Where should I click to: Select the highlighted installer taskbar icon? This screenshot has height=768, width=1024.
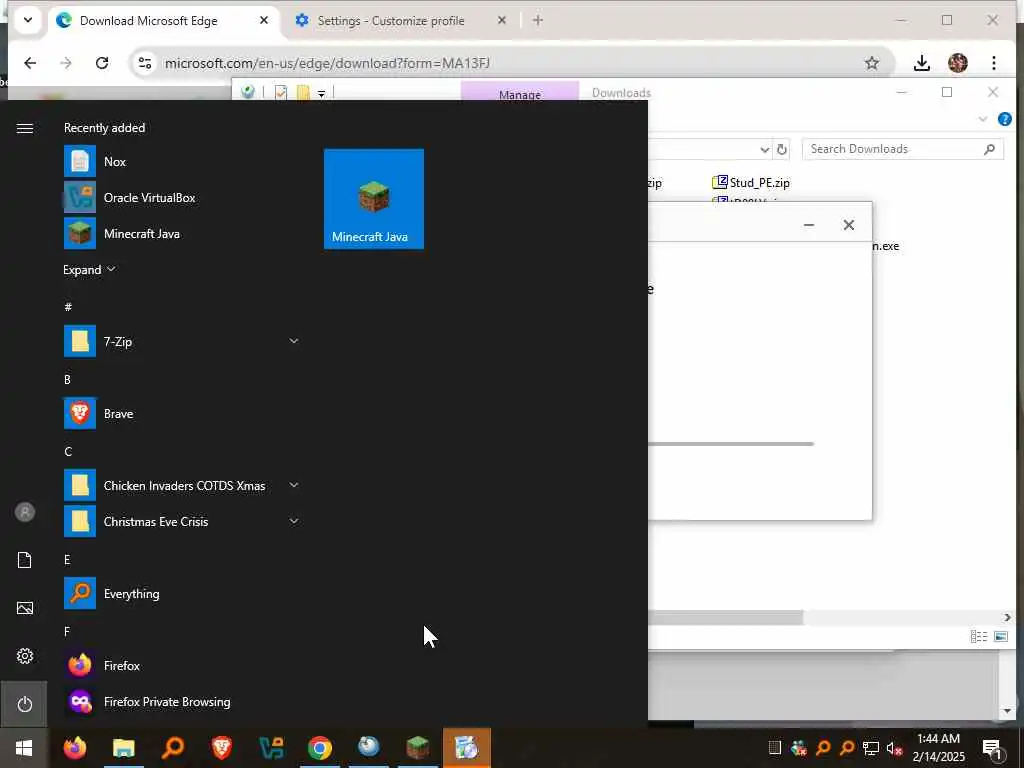tap(466, 748)
